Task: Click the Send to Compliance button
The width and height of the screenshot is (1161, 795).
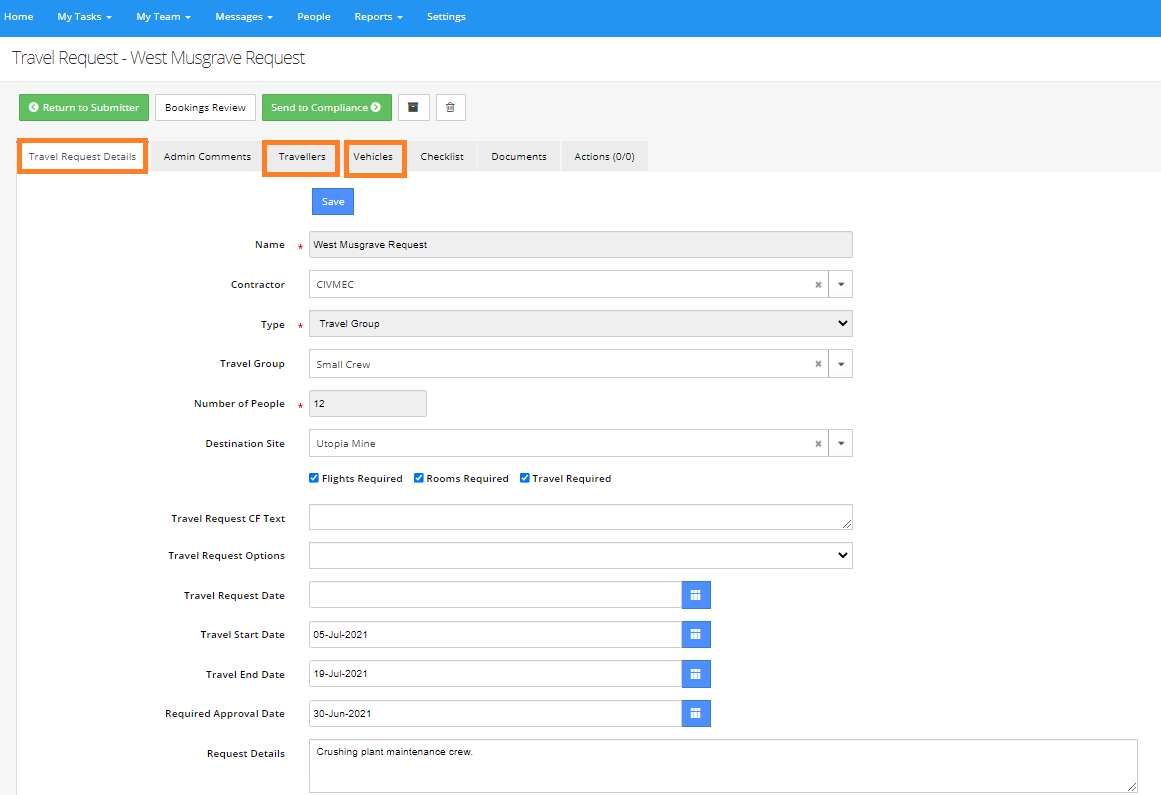Action: tap(326, 107)
